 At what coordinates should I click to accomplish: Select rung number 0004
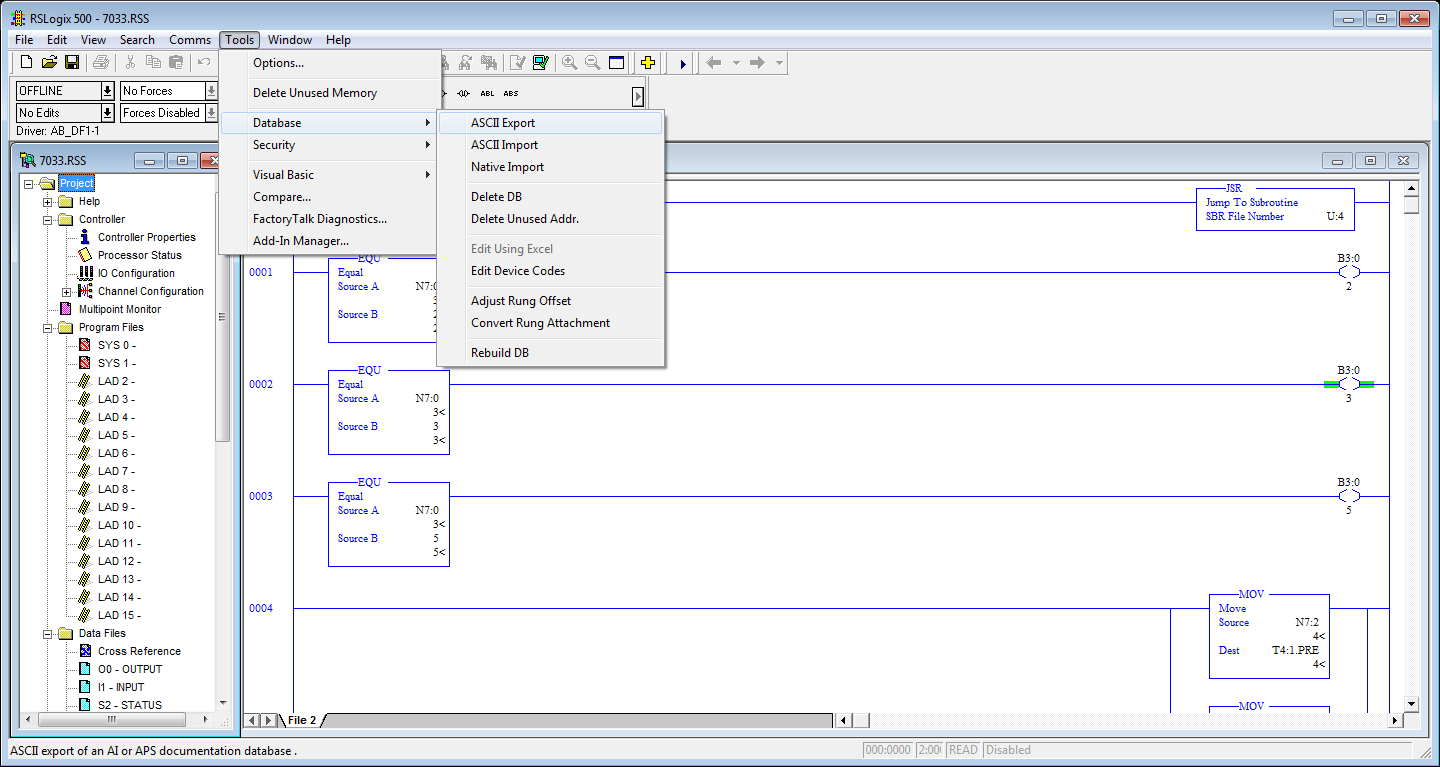[x=261, y=608]
